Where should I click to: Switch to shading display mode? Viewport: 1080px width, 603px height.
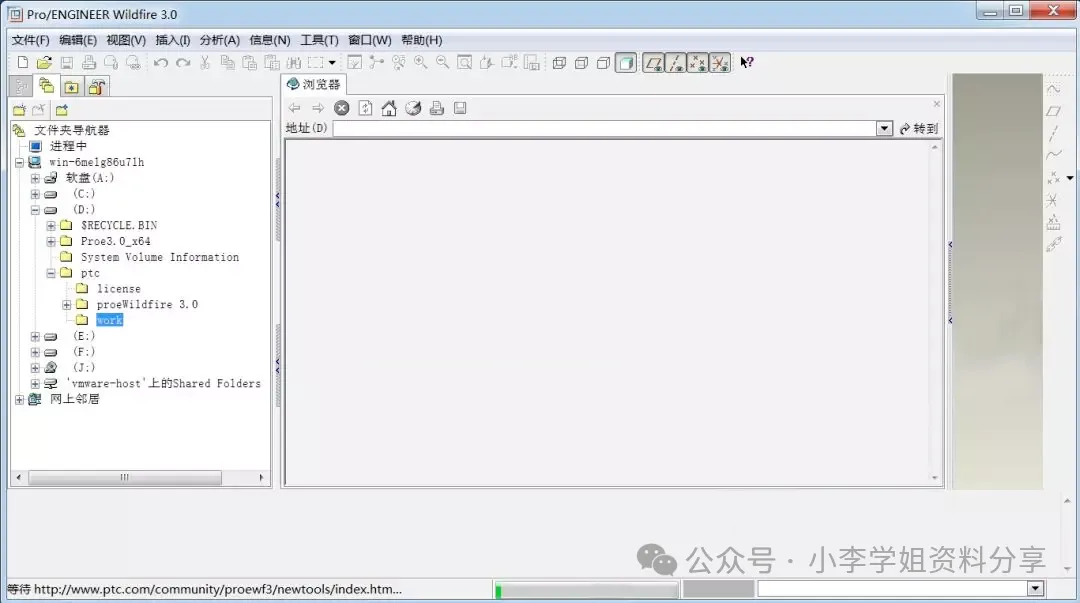pos(626,63)
